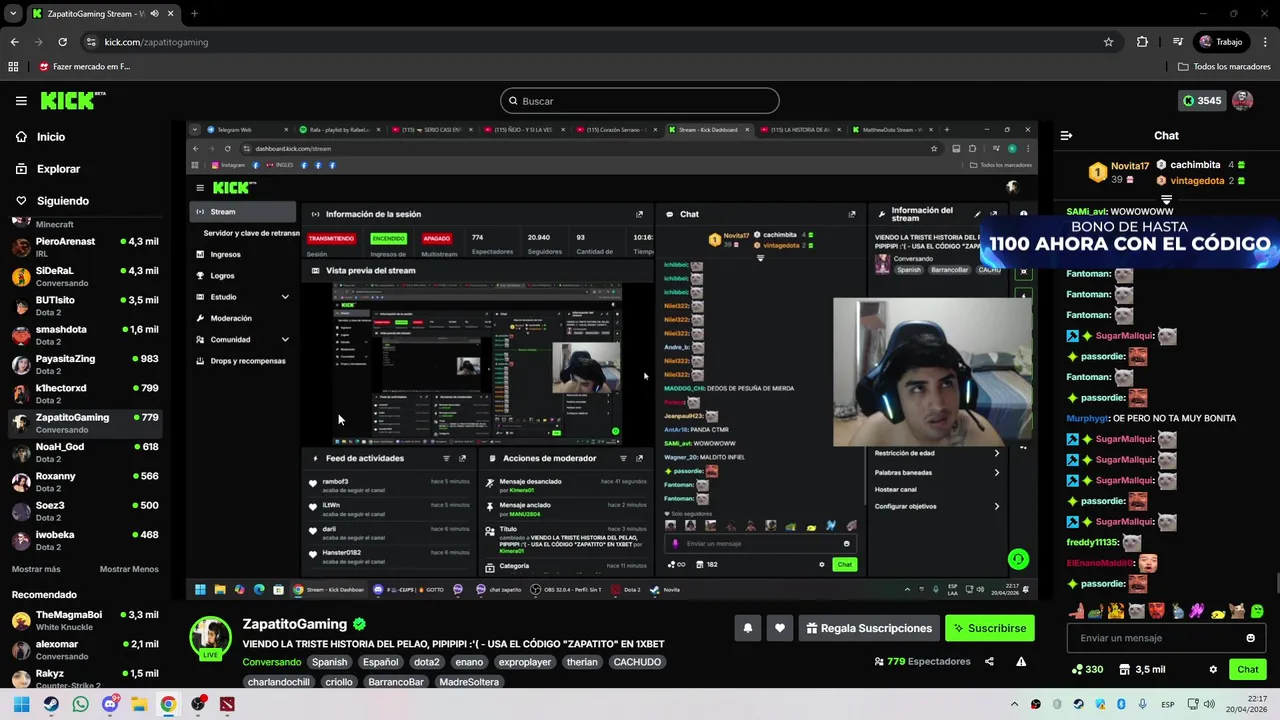The height and width of the screenshot is (720, 1280).
Task: Collapse the chat panel with arrow icon
Action: [x=1066, y=136]
